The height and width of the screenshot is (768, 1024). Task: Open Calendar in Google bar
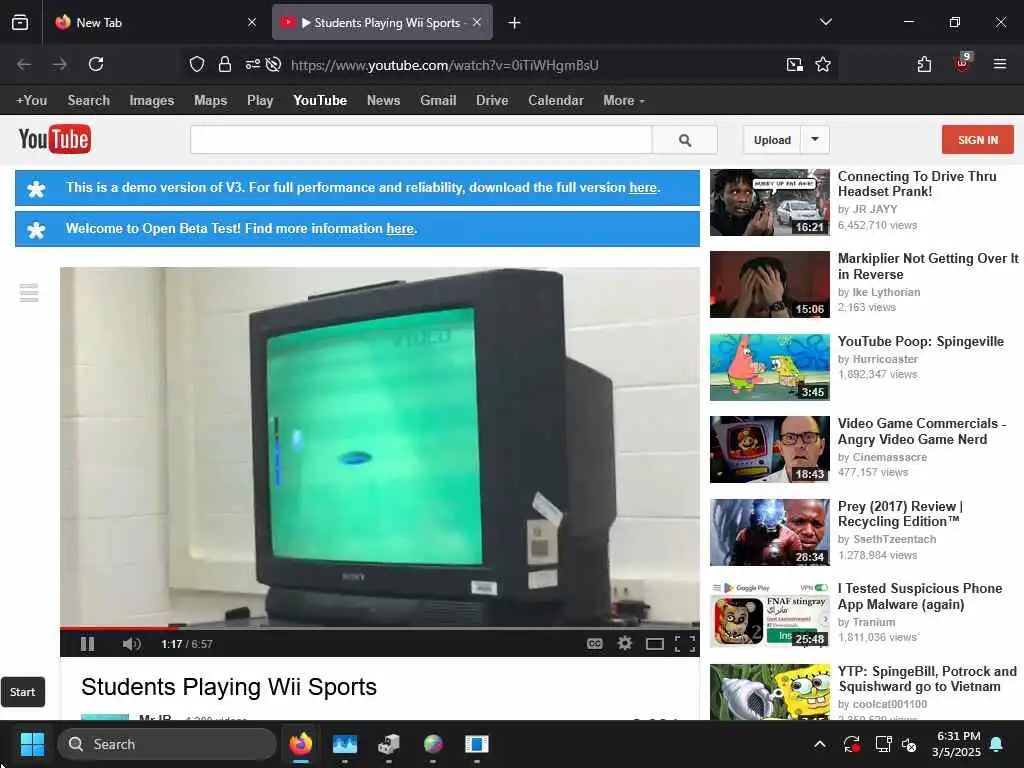pos(556,101)
